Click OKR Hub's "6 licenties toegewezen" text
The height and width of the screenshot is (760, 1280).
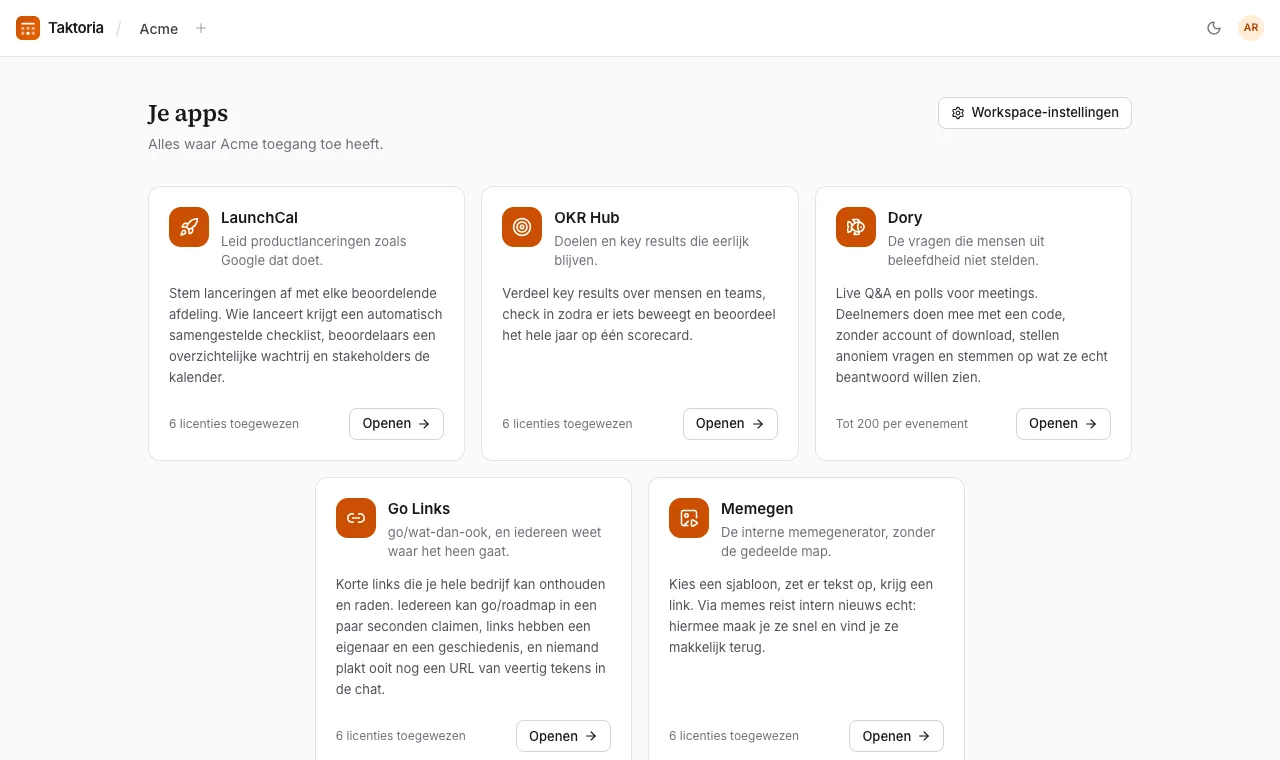[x=567, y=424]
